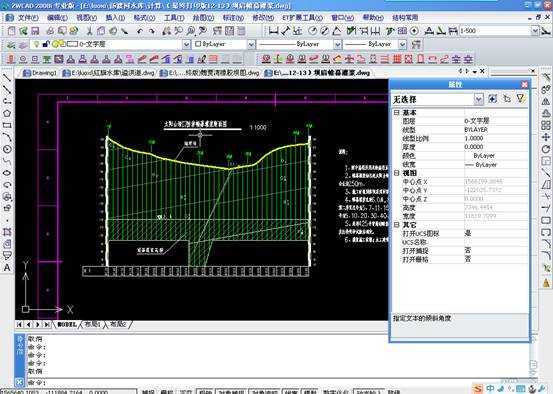Collapse the 视图 section in properties panel
Screen dimensions: 553x394
(396, 173)
